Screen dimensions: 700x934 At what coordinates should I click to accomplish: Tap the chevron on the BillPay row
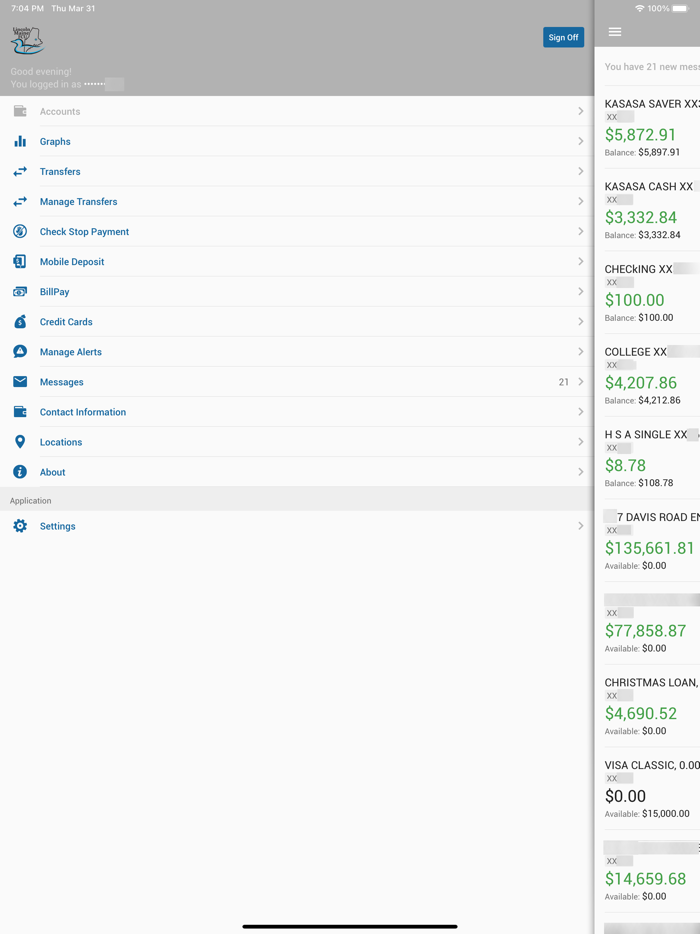pos(580,291)
